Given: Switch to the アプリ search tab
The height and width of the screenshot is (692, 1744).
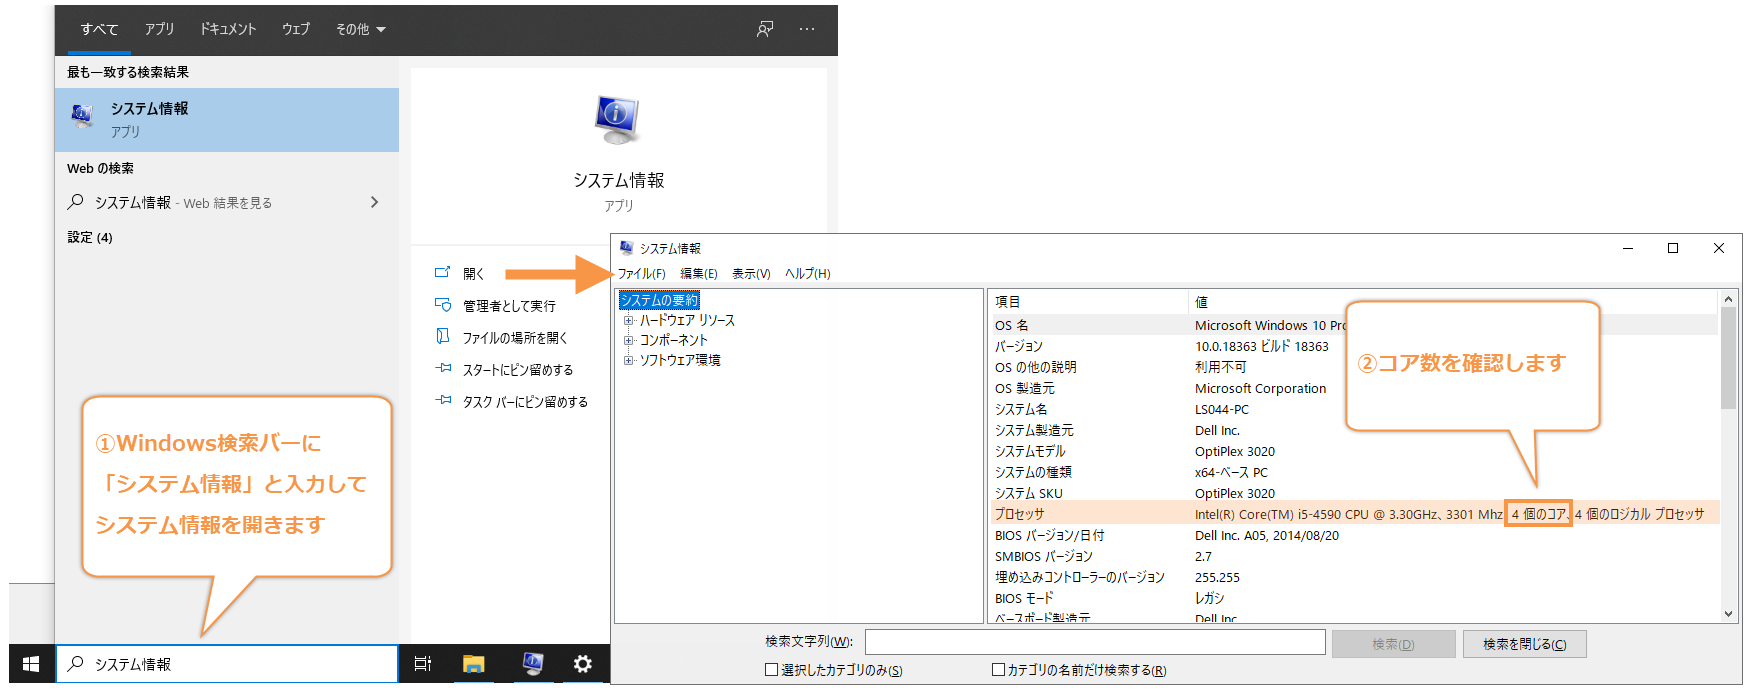Looking at the screenshot, I should tap(159, 29).
